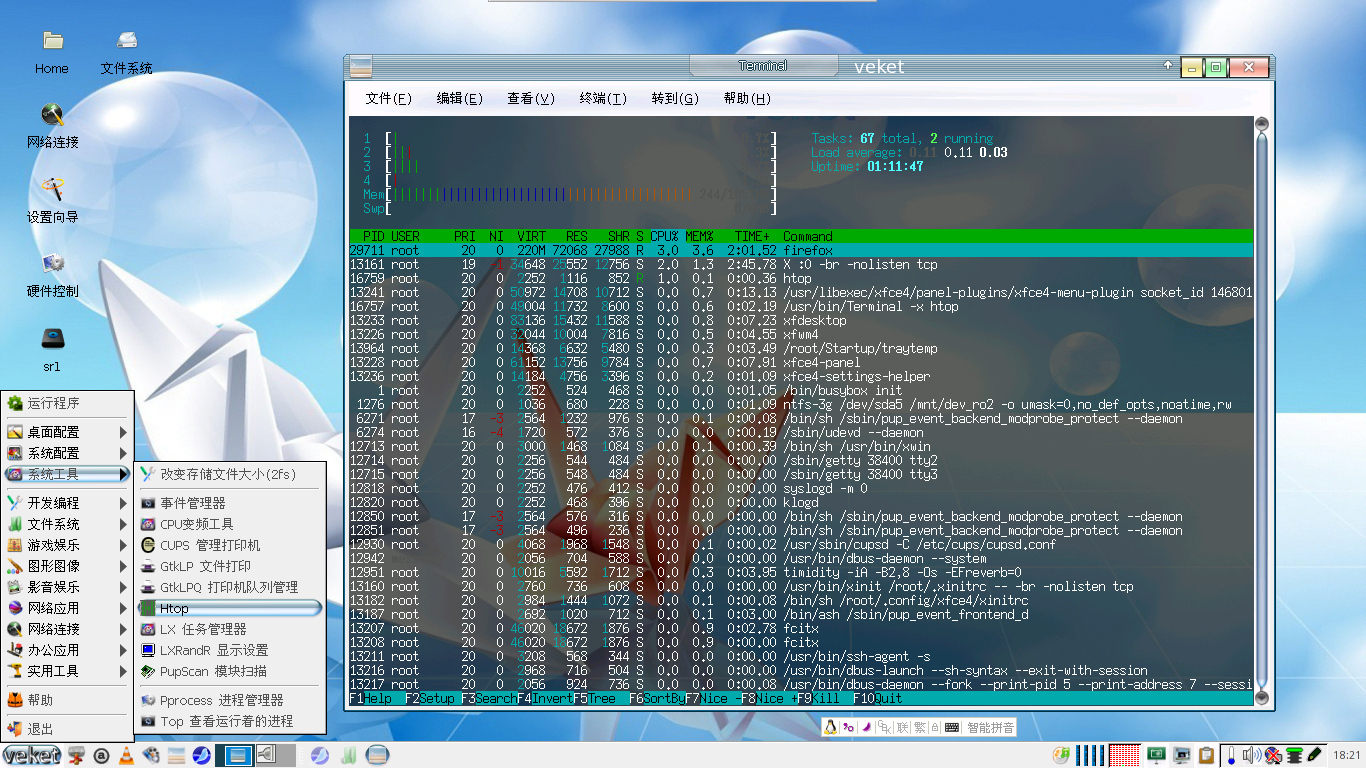Toggle half-moon full/half width mode
The height and width of the screenshot is (768, 1366).
tap(868, 727)
